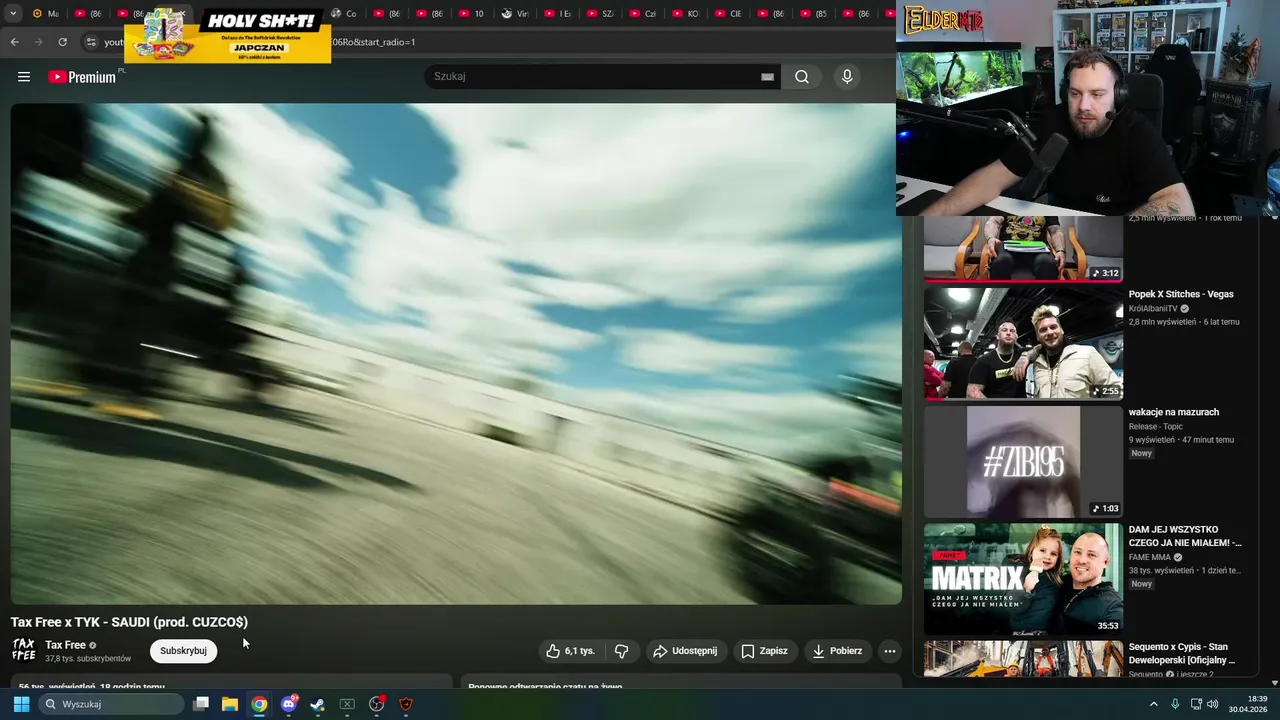Share the video via Udostępnij
Viewport: 1280px width, 720px height.
click(x=685, y=651)
